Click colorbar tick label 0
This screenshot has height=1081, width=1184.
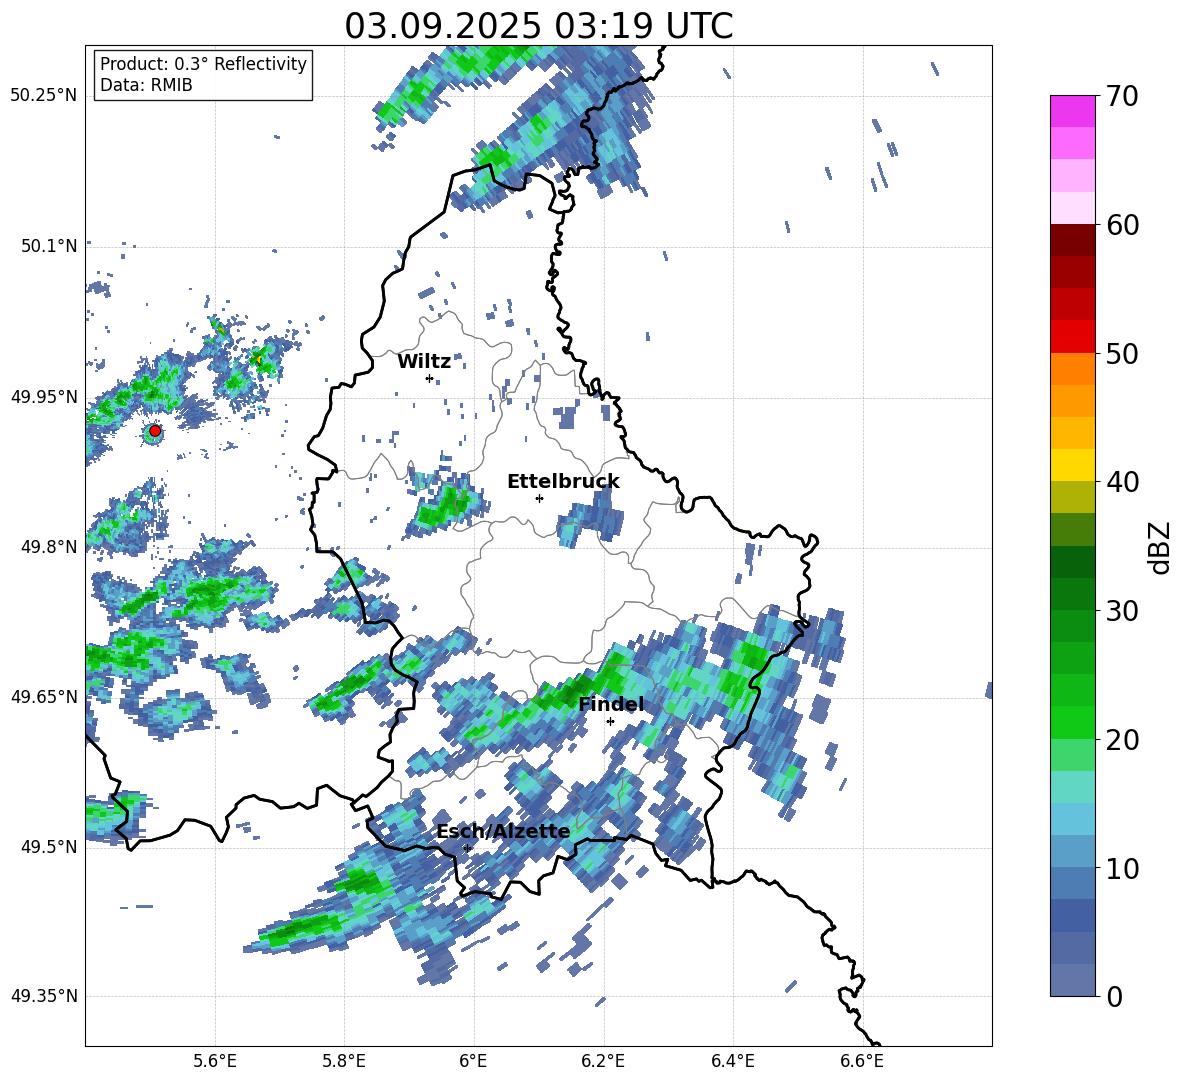point(1115,997)
